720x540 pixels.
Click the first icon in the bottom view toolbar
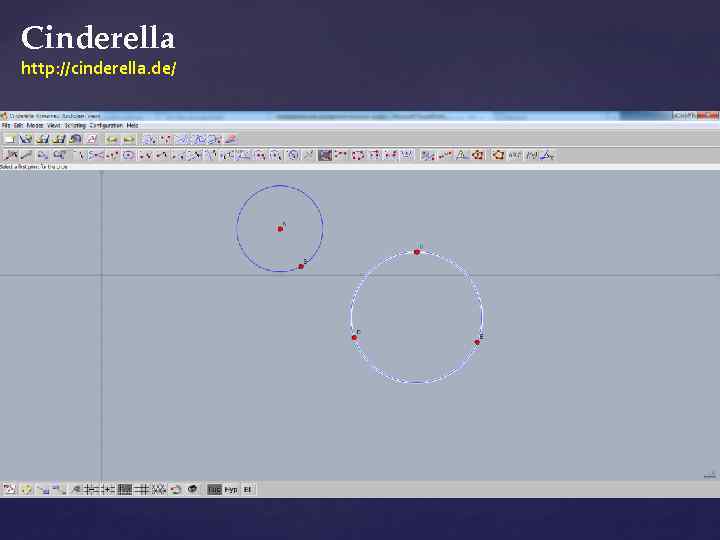(x=9, y=489)
